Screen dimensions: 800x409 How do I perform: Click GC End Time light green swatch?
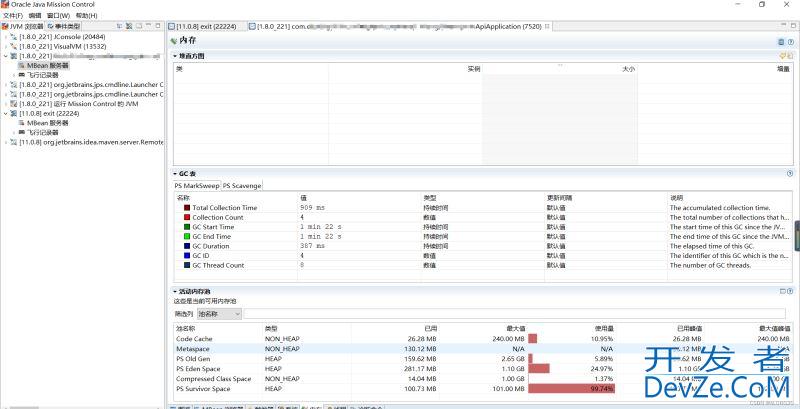(187, 237)
